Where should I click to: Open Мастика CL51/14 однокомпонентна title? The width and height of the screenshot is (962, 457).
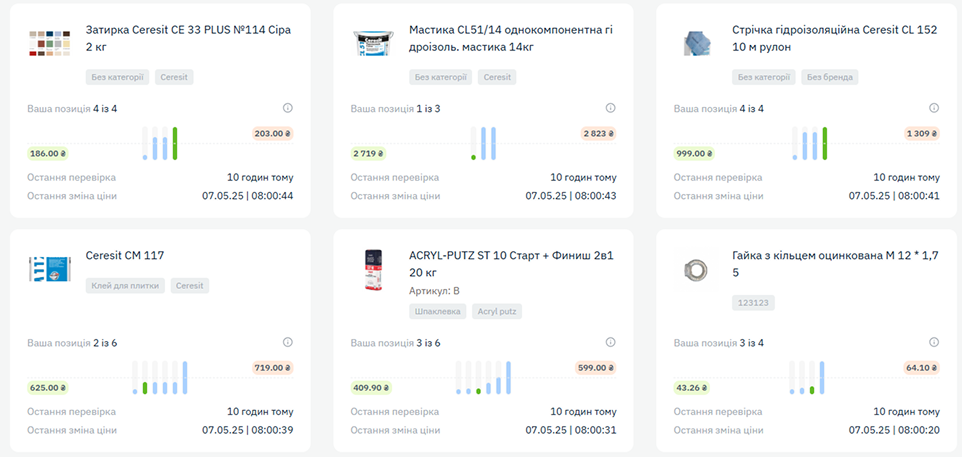[511, 38]
